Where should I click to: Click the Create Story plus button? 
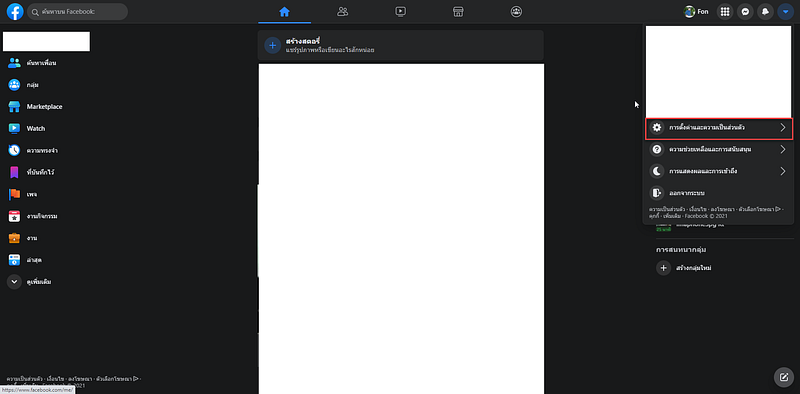click(272, 45)
